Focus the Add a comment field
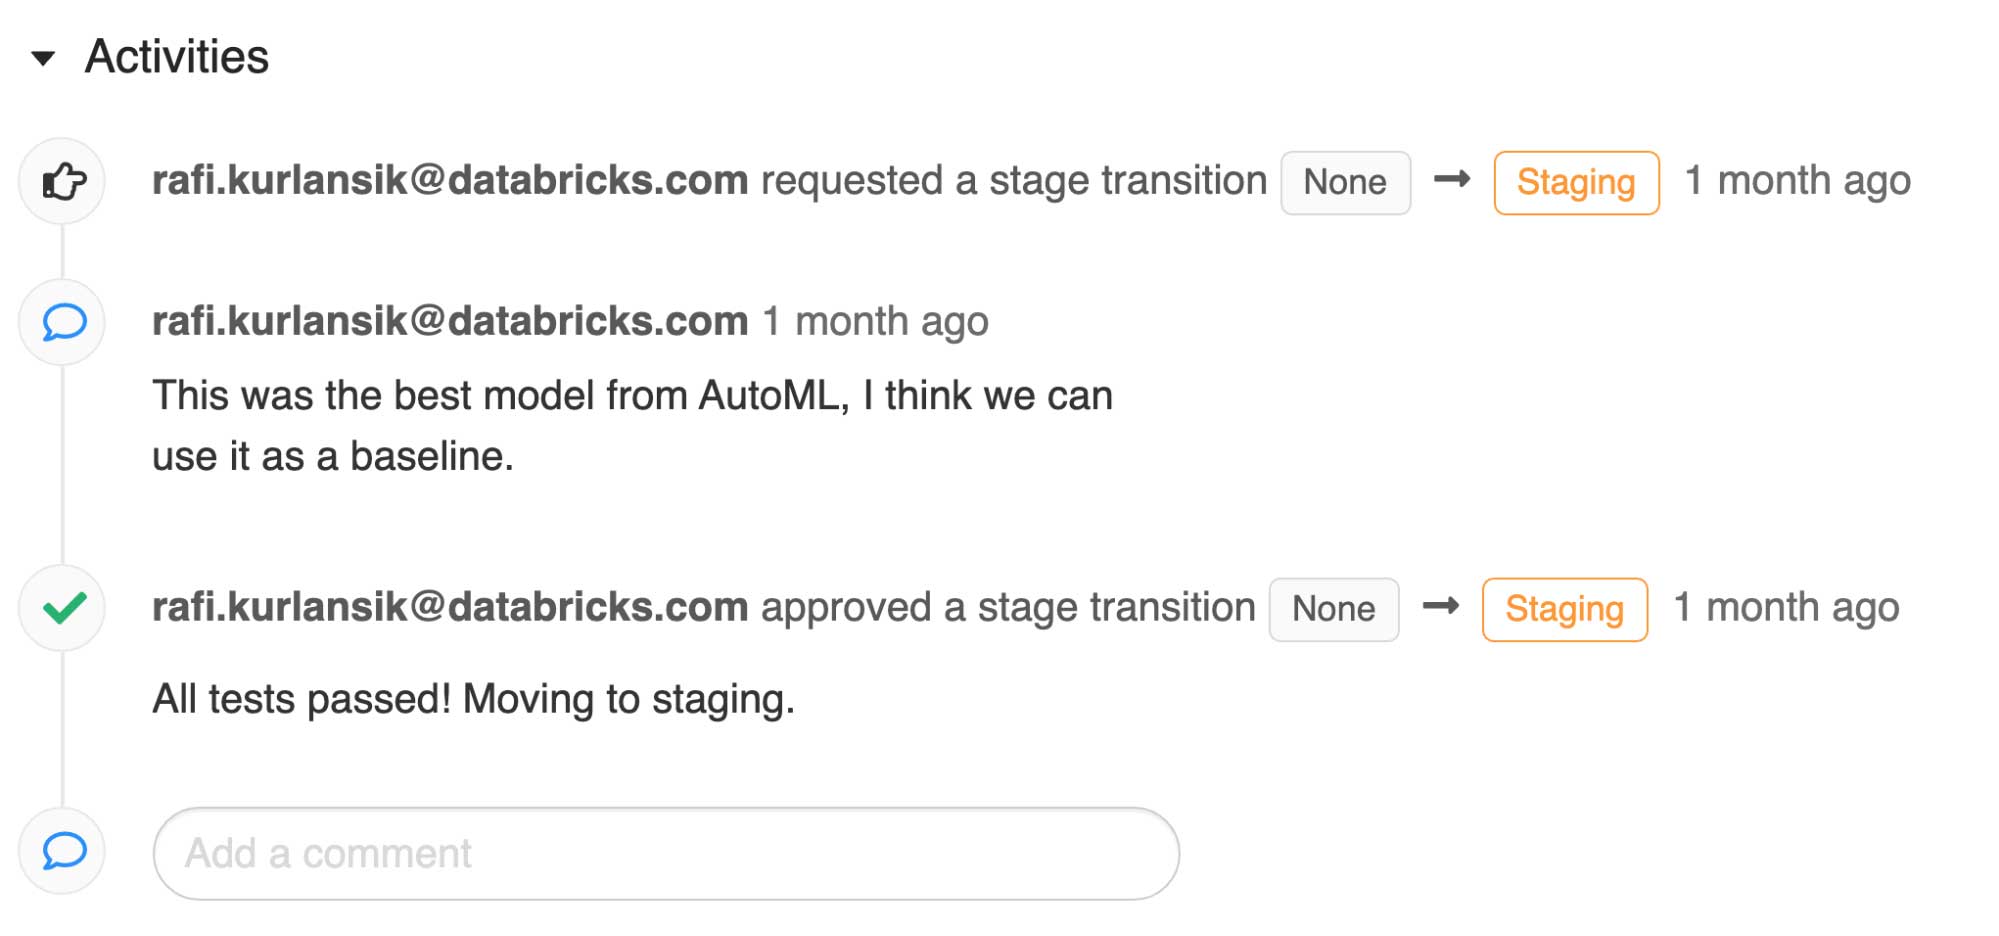This screenshot has height=936, width=1999. tap(666, 854)
